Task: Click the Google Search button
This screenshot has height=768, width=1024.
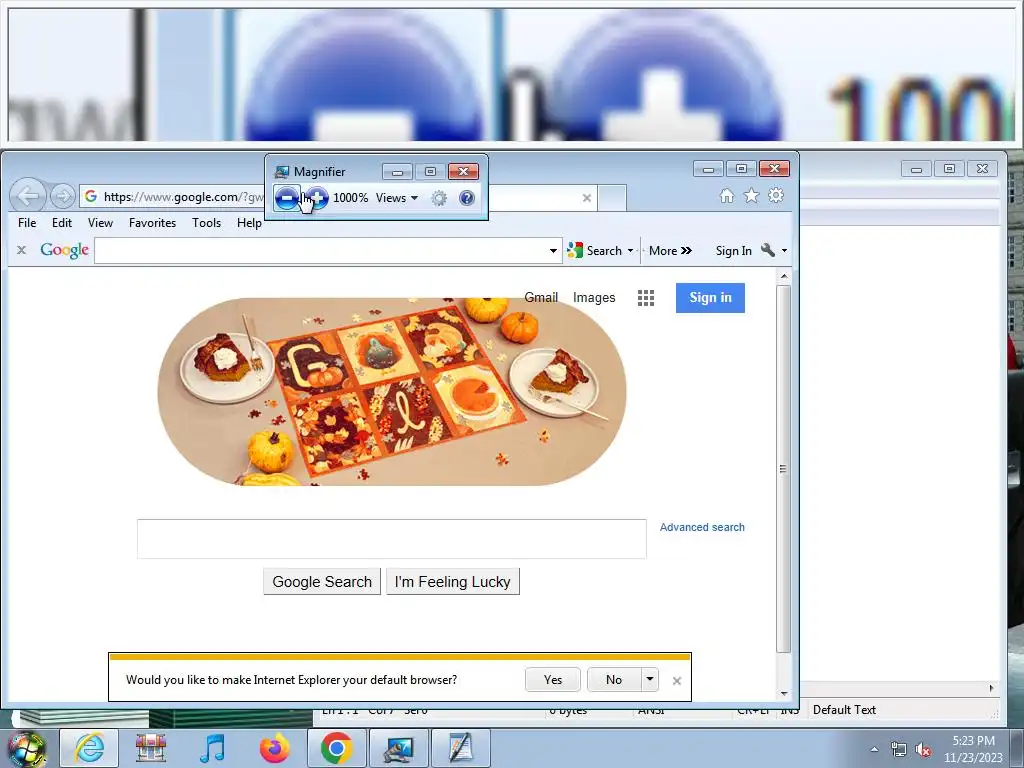Action: coord(322,582)
